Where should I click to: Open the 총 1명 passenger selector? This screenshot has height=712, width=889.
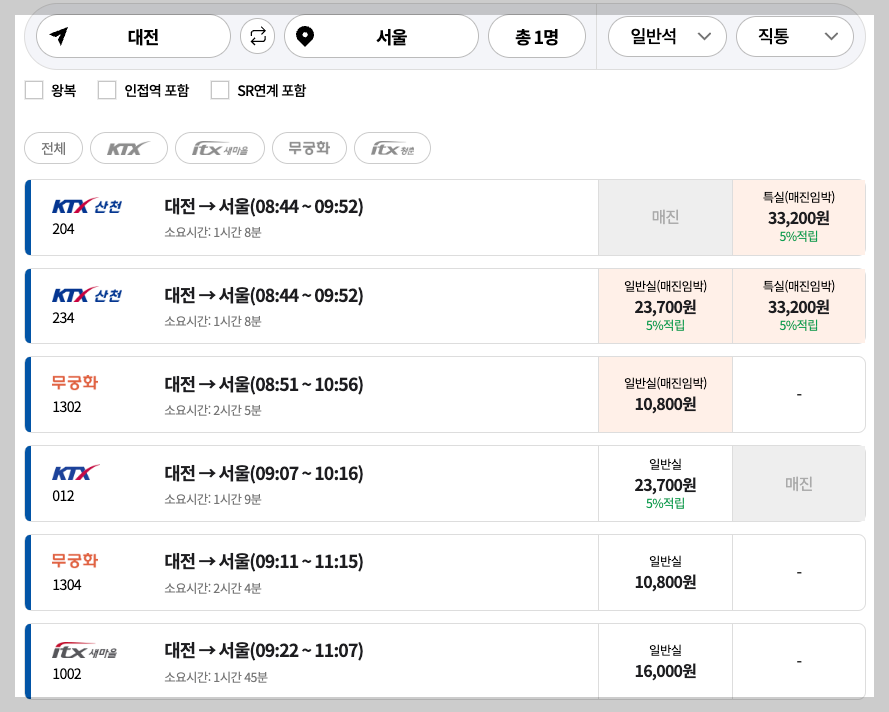click(537, 36)
